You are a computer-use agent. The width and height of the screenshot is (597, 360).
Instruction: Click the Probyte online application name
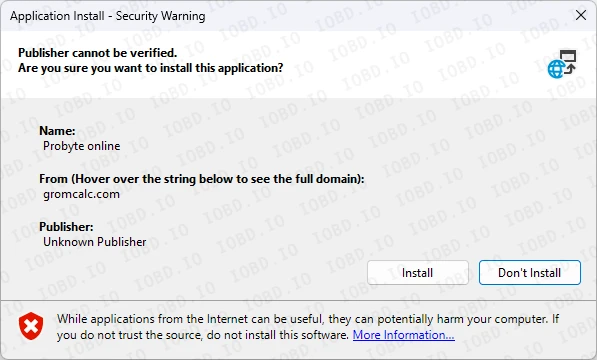81,146
